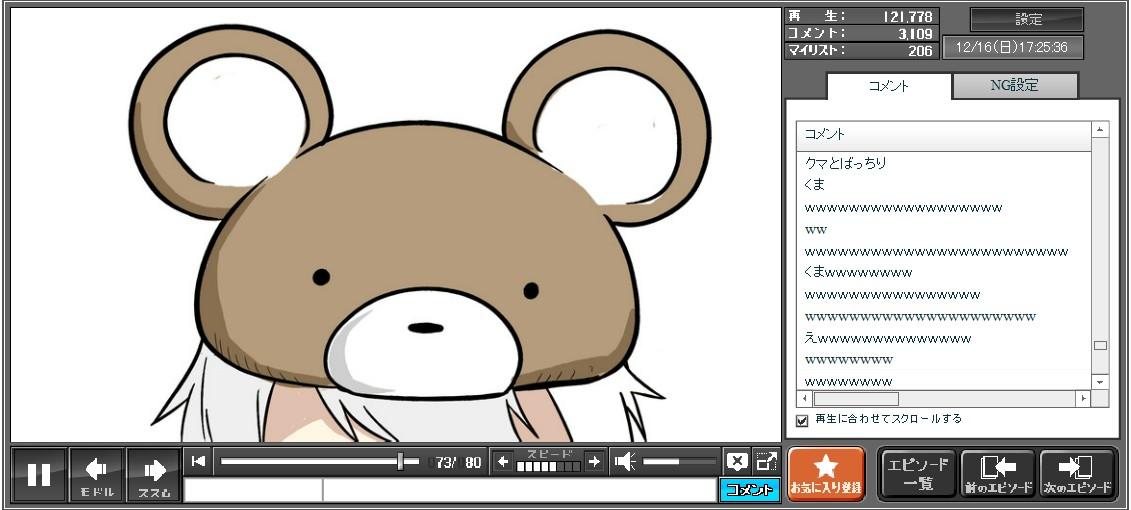Decrease playback speed with left arrow
The width and height of the screenshot is (1131, 510).
pos(503,461)
